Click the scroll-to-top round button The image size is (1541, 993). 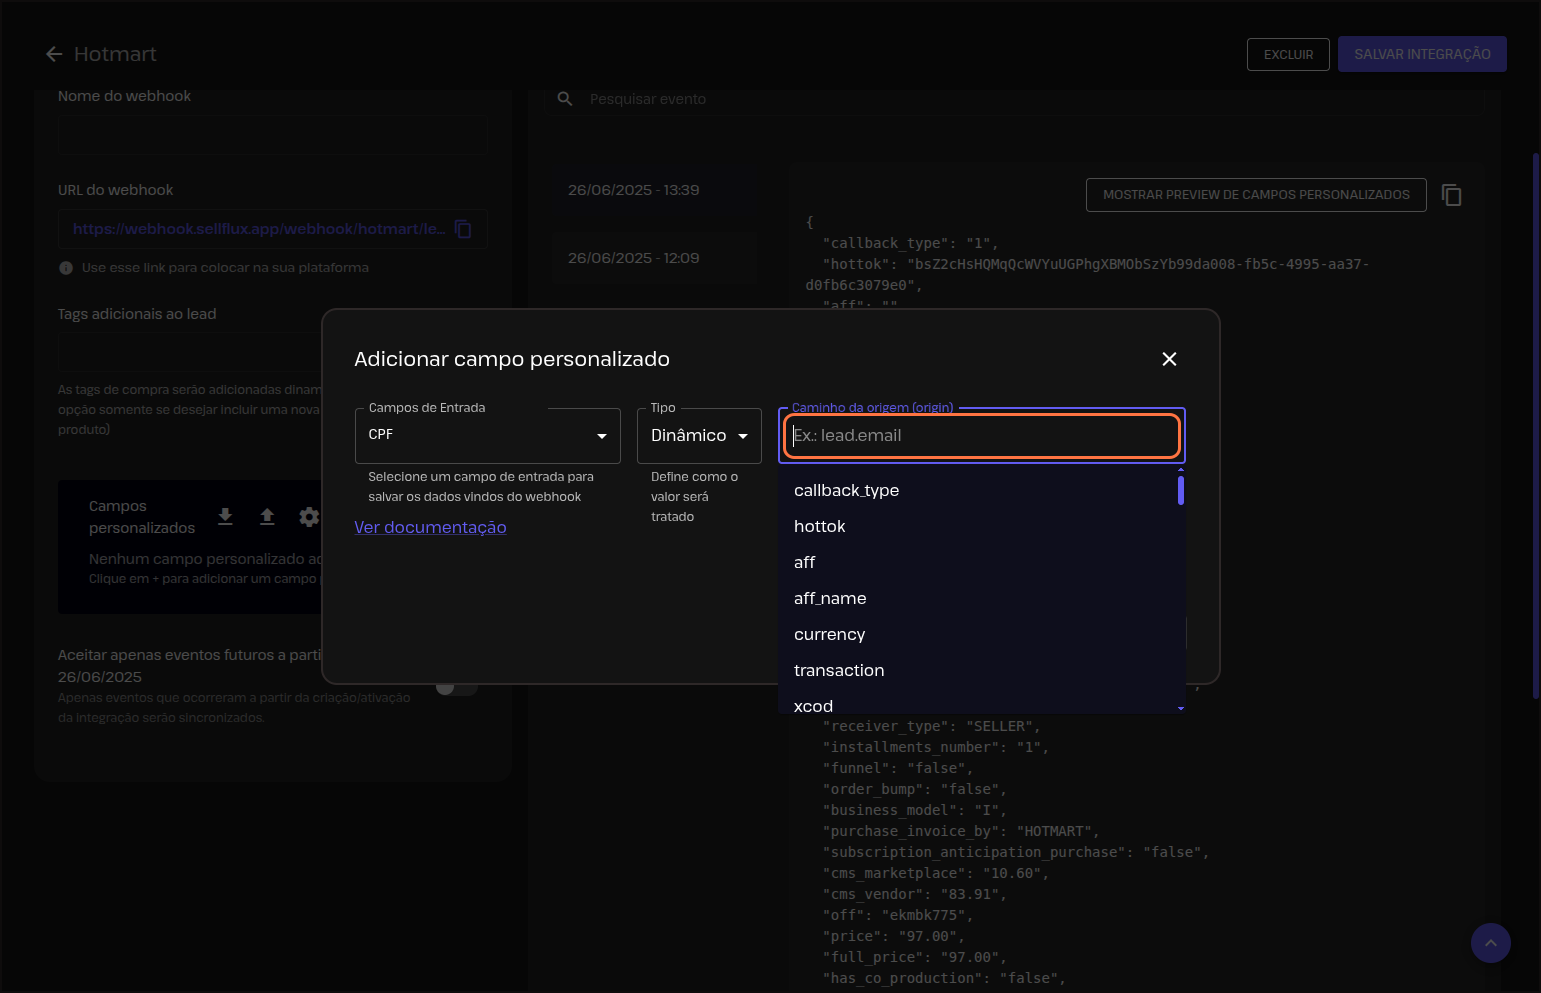[1490, 942]
